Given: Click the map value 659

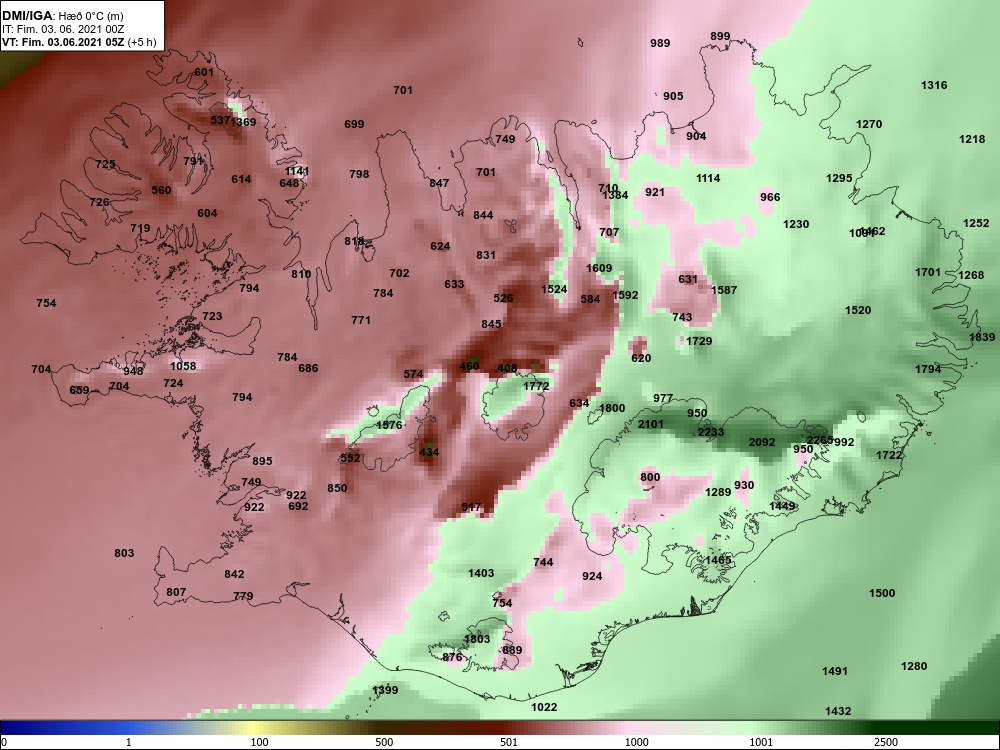Looking at the screenshot, I should click(79, 391).
